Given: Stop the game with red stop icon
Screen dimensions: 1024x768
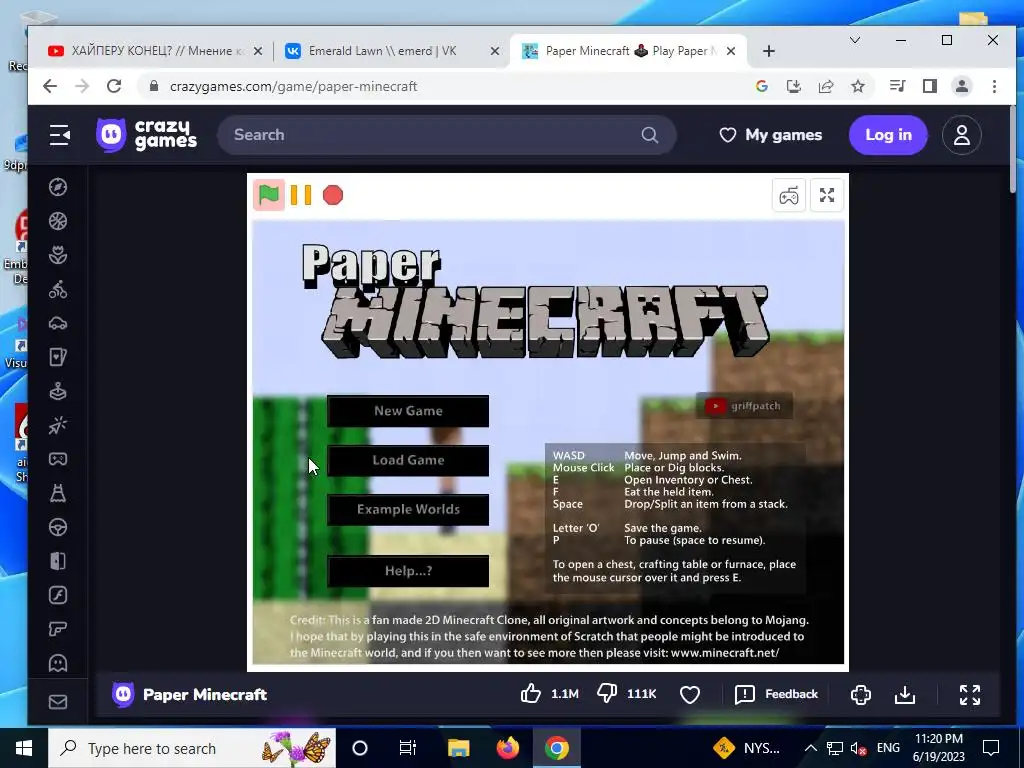Looking at the screenshot, I should (333, 195).
